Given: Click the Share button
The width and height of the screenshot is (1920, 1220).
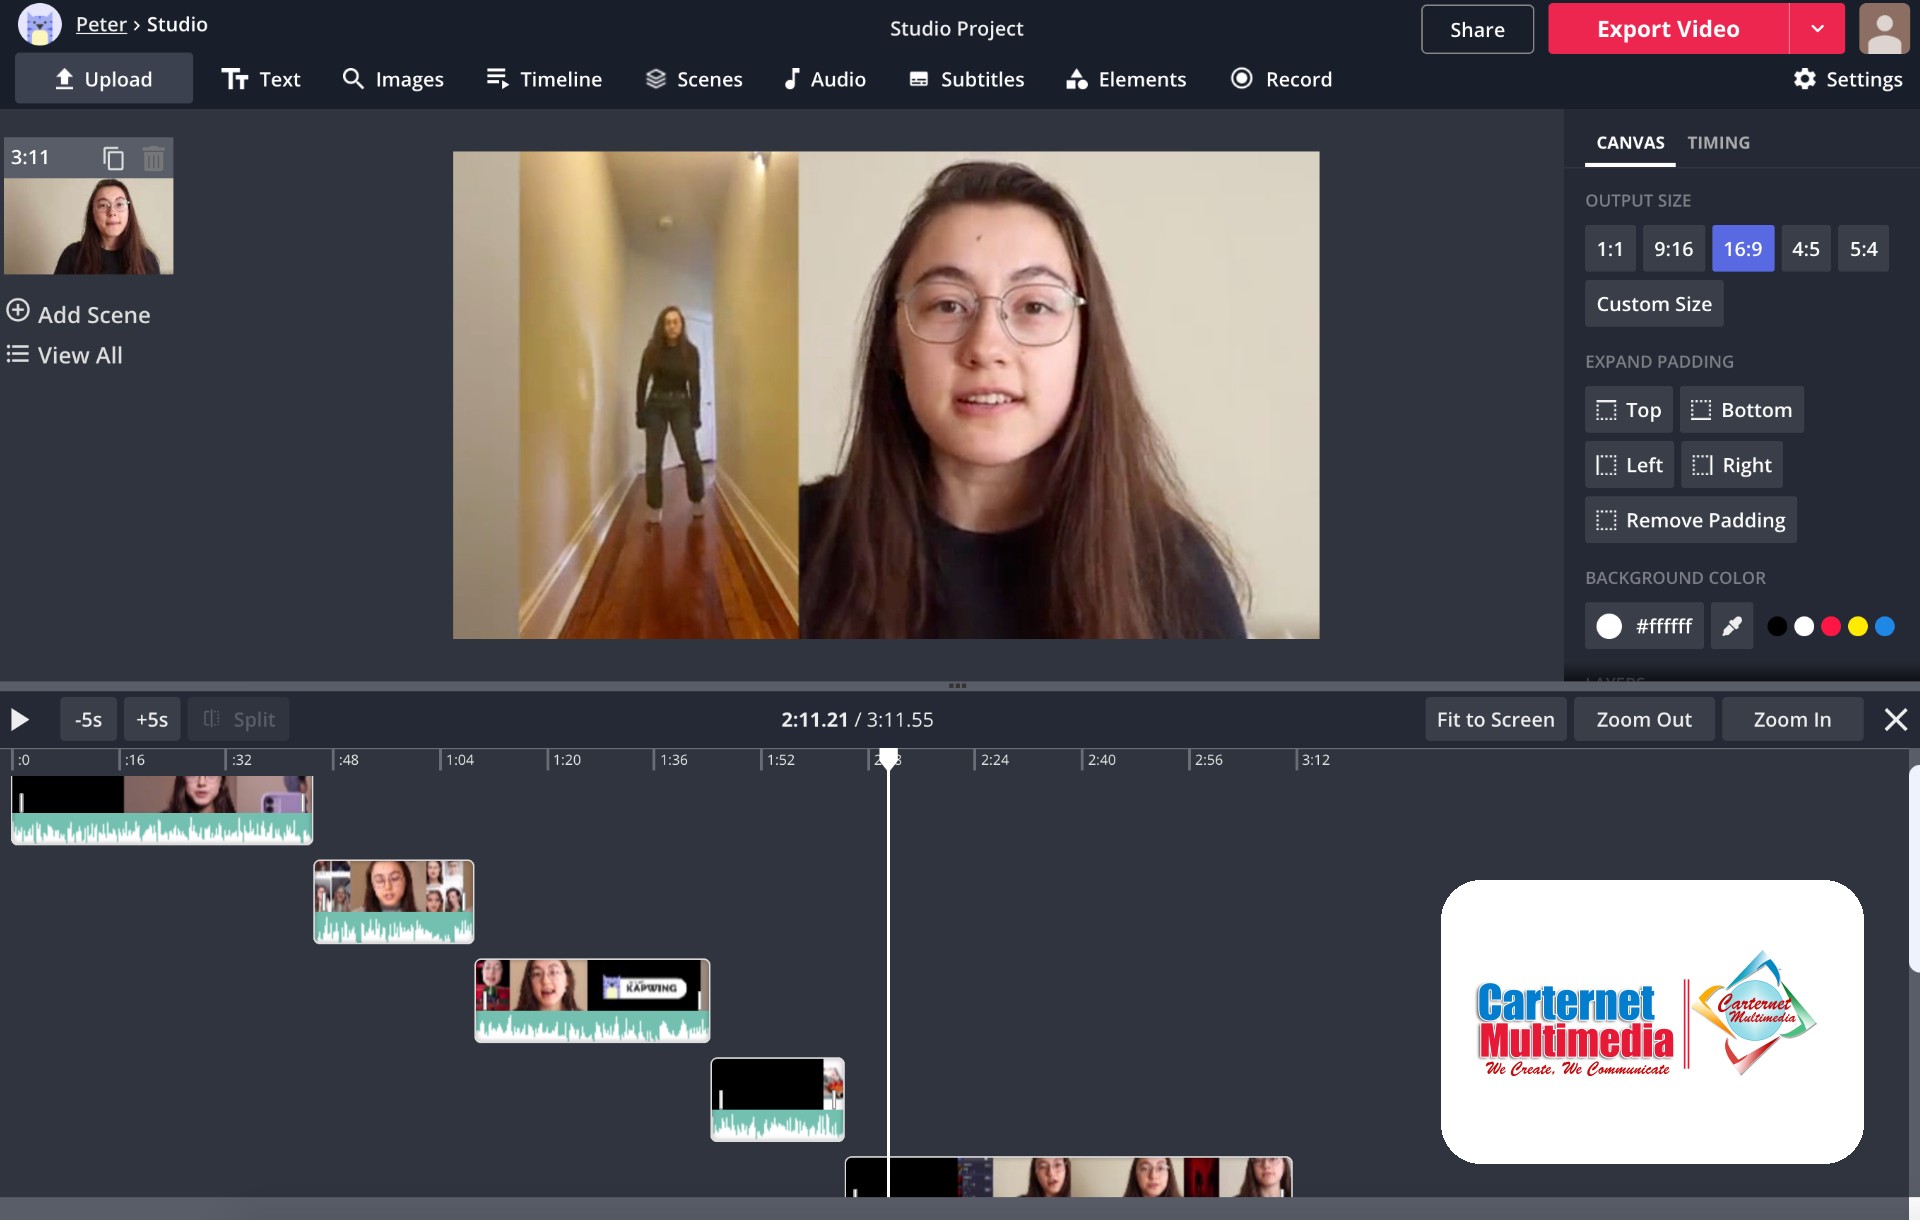Looking at the screenshot, I should click(1477, 29).
